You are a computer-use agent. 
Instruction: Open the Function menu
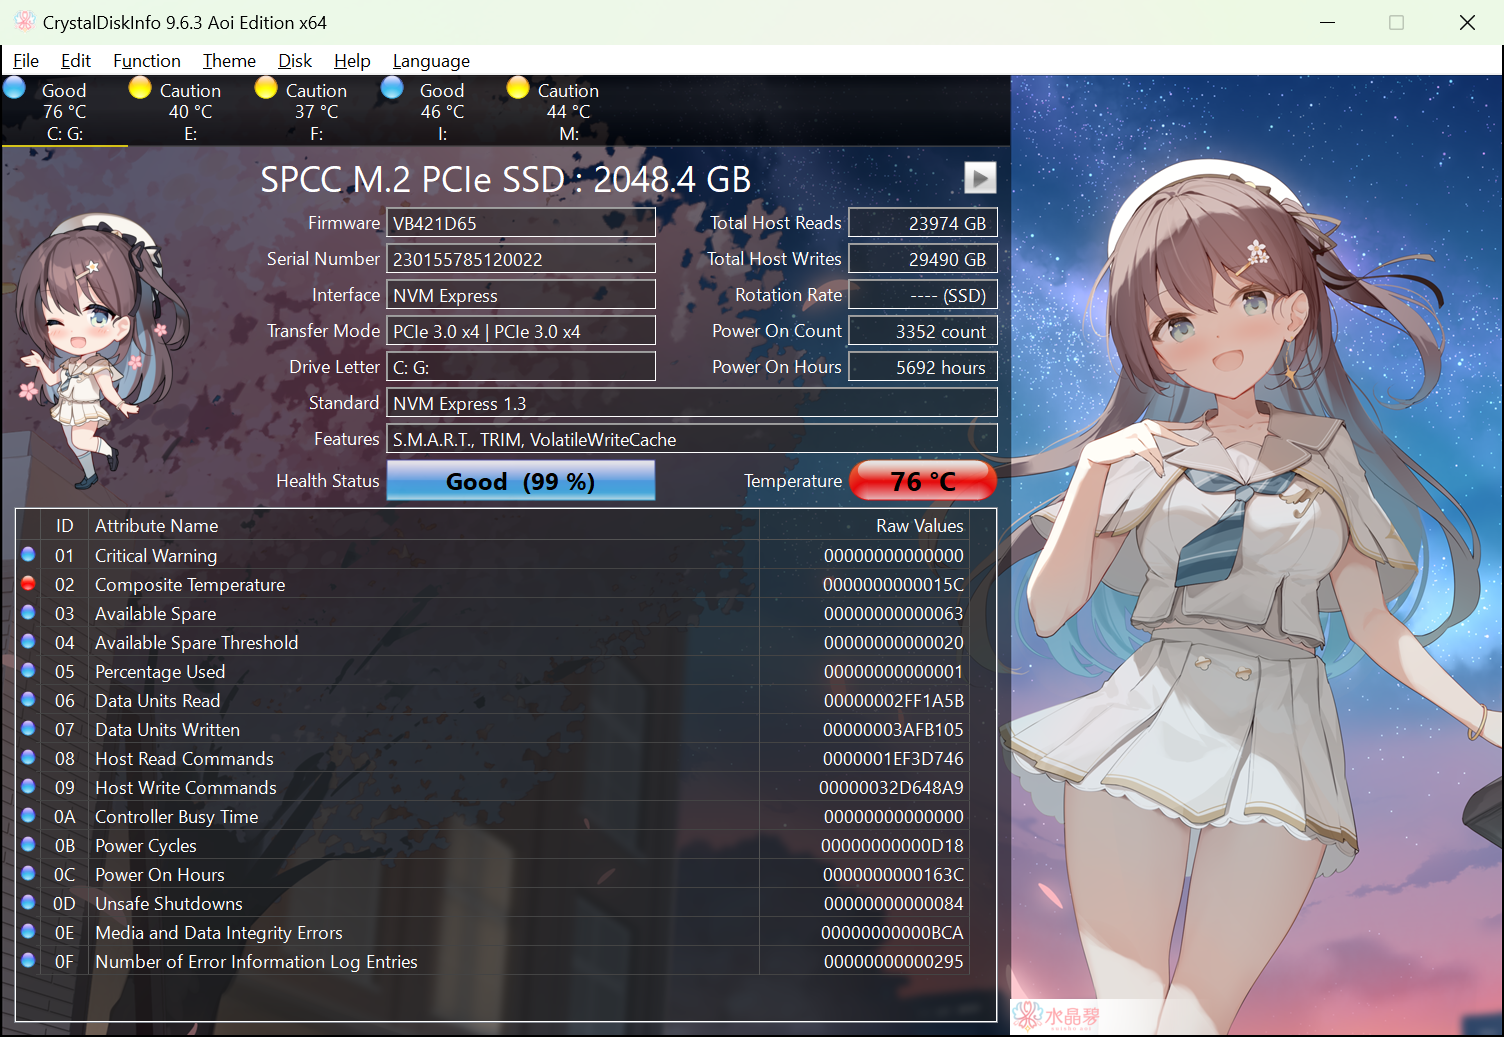click(146, 61)
